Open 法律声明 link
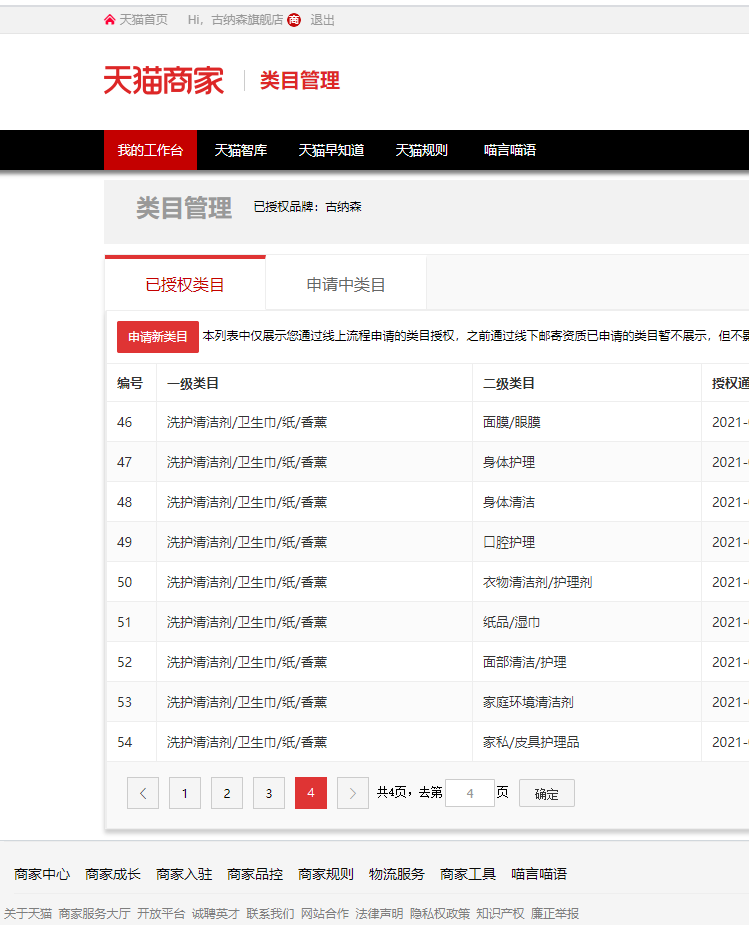The height and width of the screenshot is (925, 749). [379, 913]
